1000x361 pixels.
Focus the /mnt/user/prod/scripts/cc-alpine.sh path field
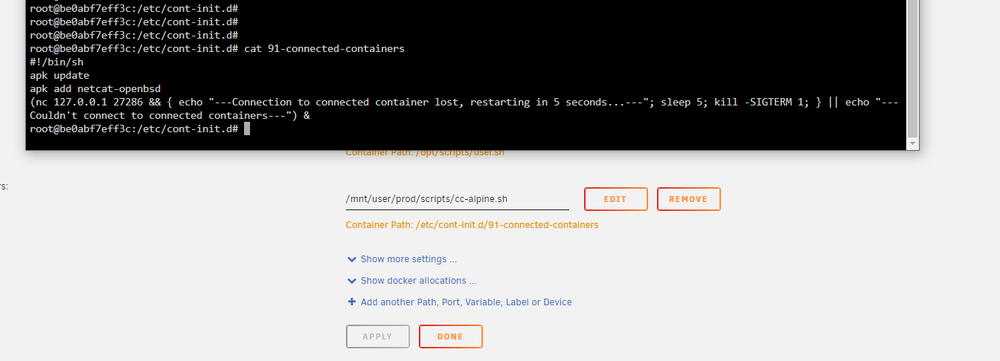[457, 199]
